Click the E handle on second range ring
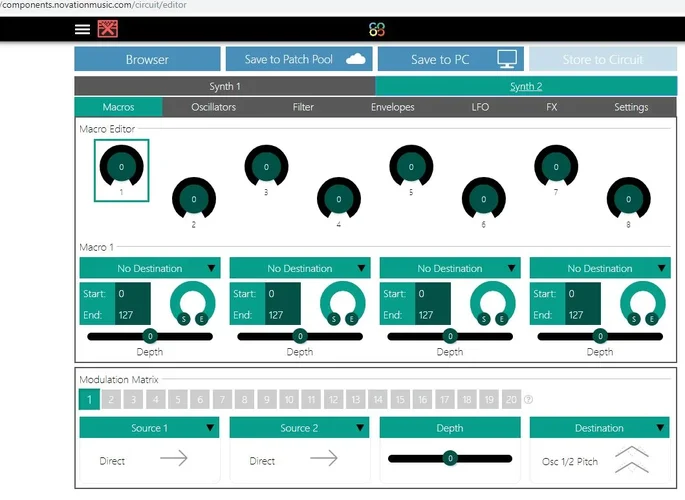This screenshot has width=685, height=500. point(352,319)
